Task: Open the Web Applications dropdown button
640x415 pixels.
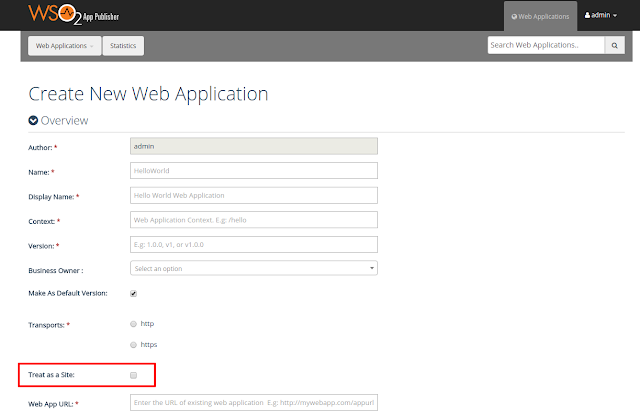Action: [x=64, y=46]
